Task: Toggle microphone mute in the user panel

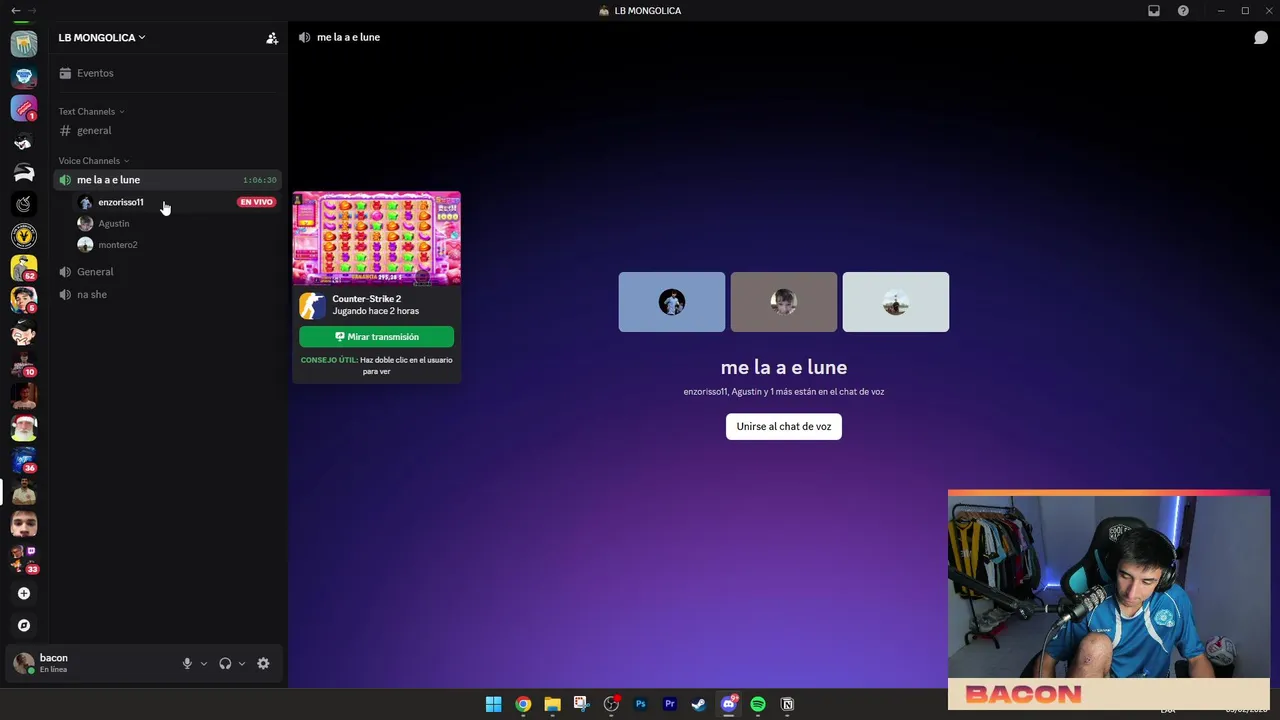Action: tap(187, 664)
